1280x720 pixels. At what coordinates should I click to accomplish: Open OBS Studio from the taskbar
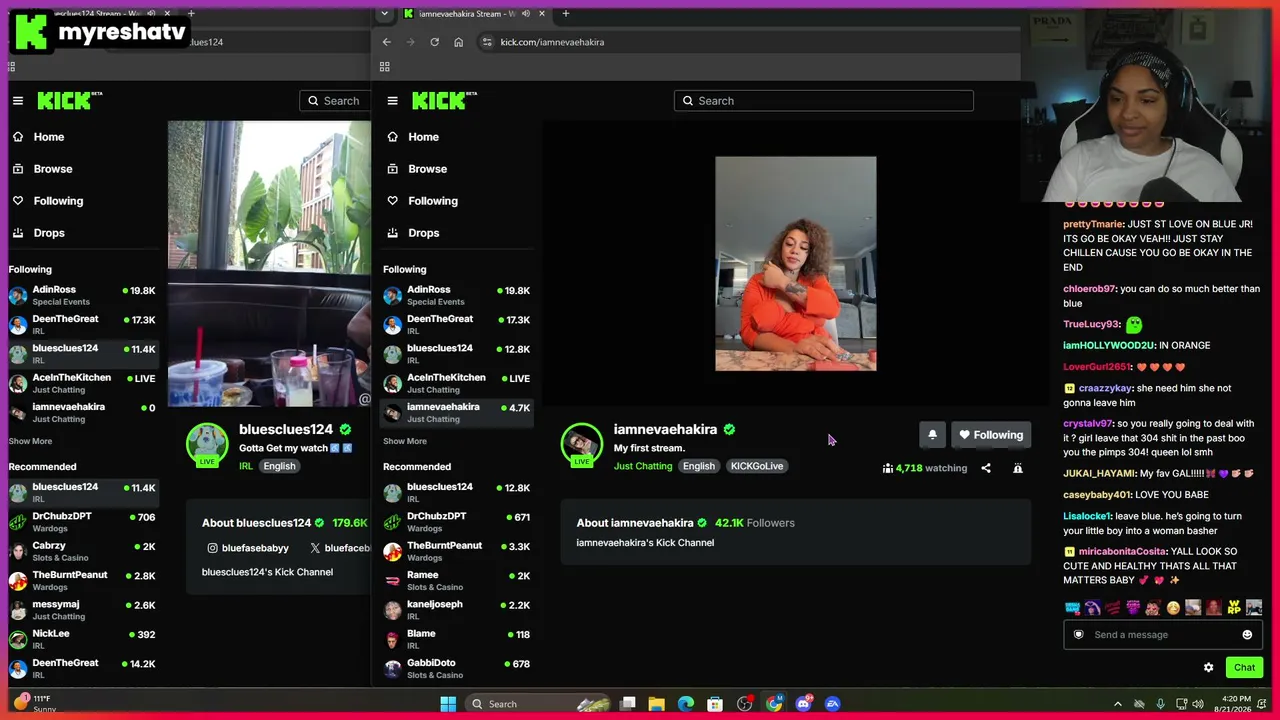pyautogui.click(x=745, y=704)
